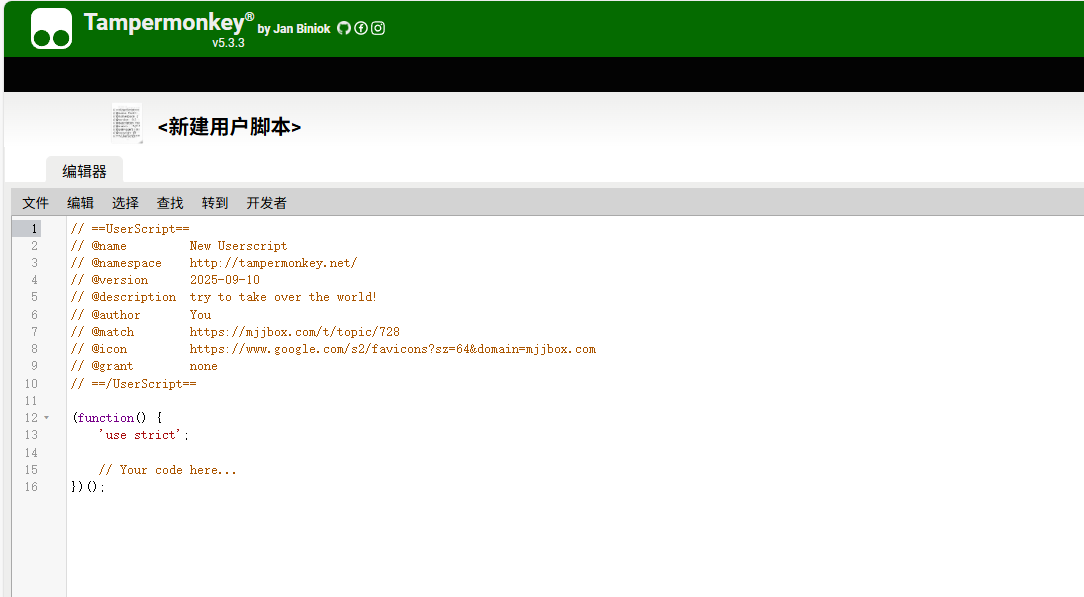1084x597 pixels.
Task: Click the new userscript thumbnail icon
Action: pos(126,124)
